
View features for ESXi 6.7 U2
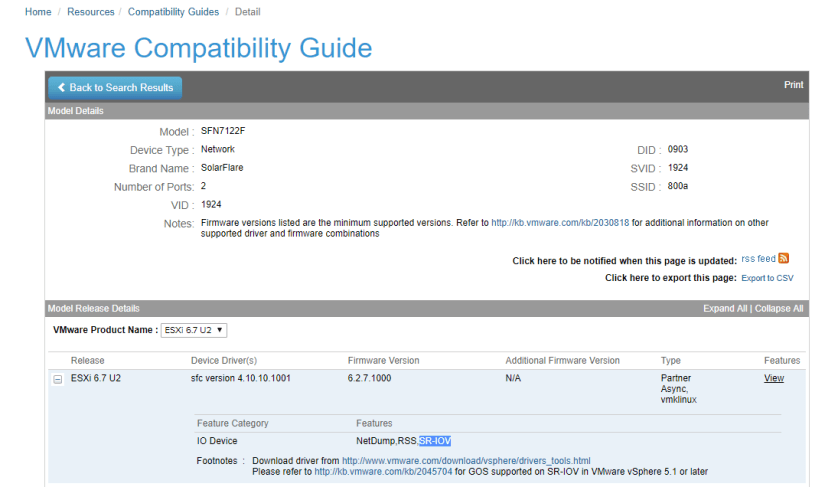point(773,378)
